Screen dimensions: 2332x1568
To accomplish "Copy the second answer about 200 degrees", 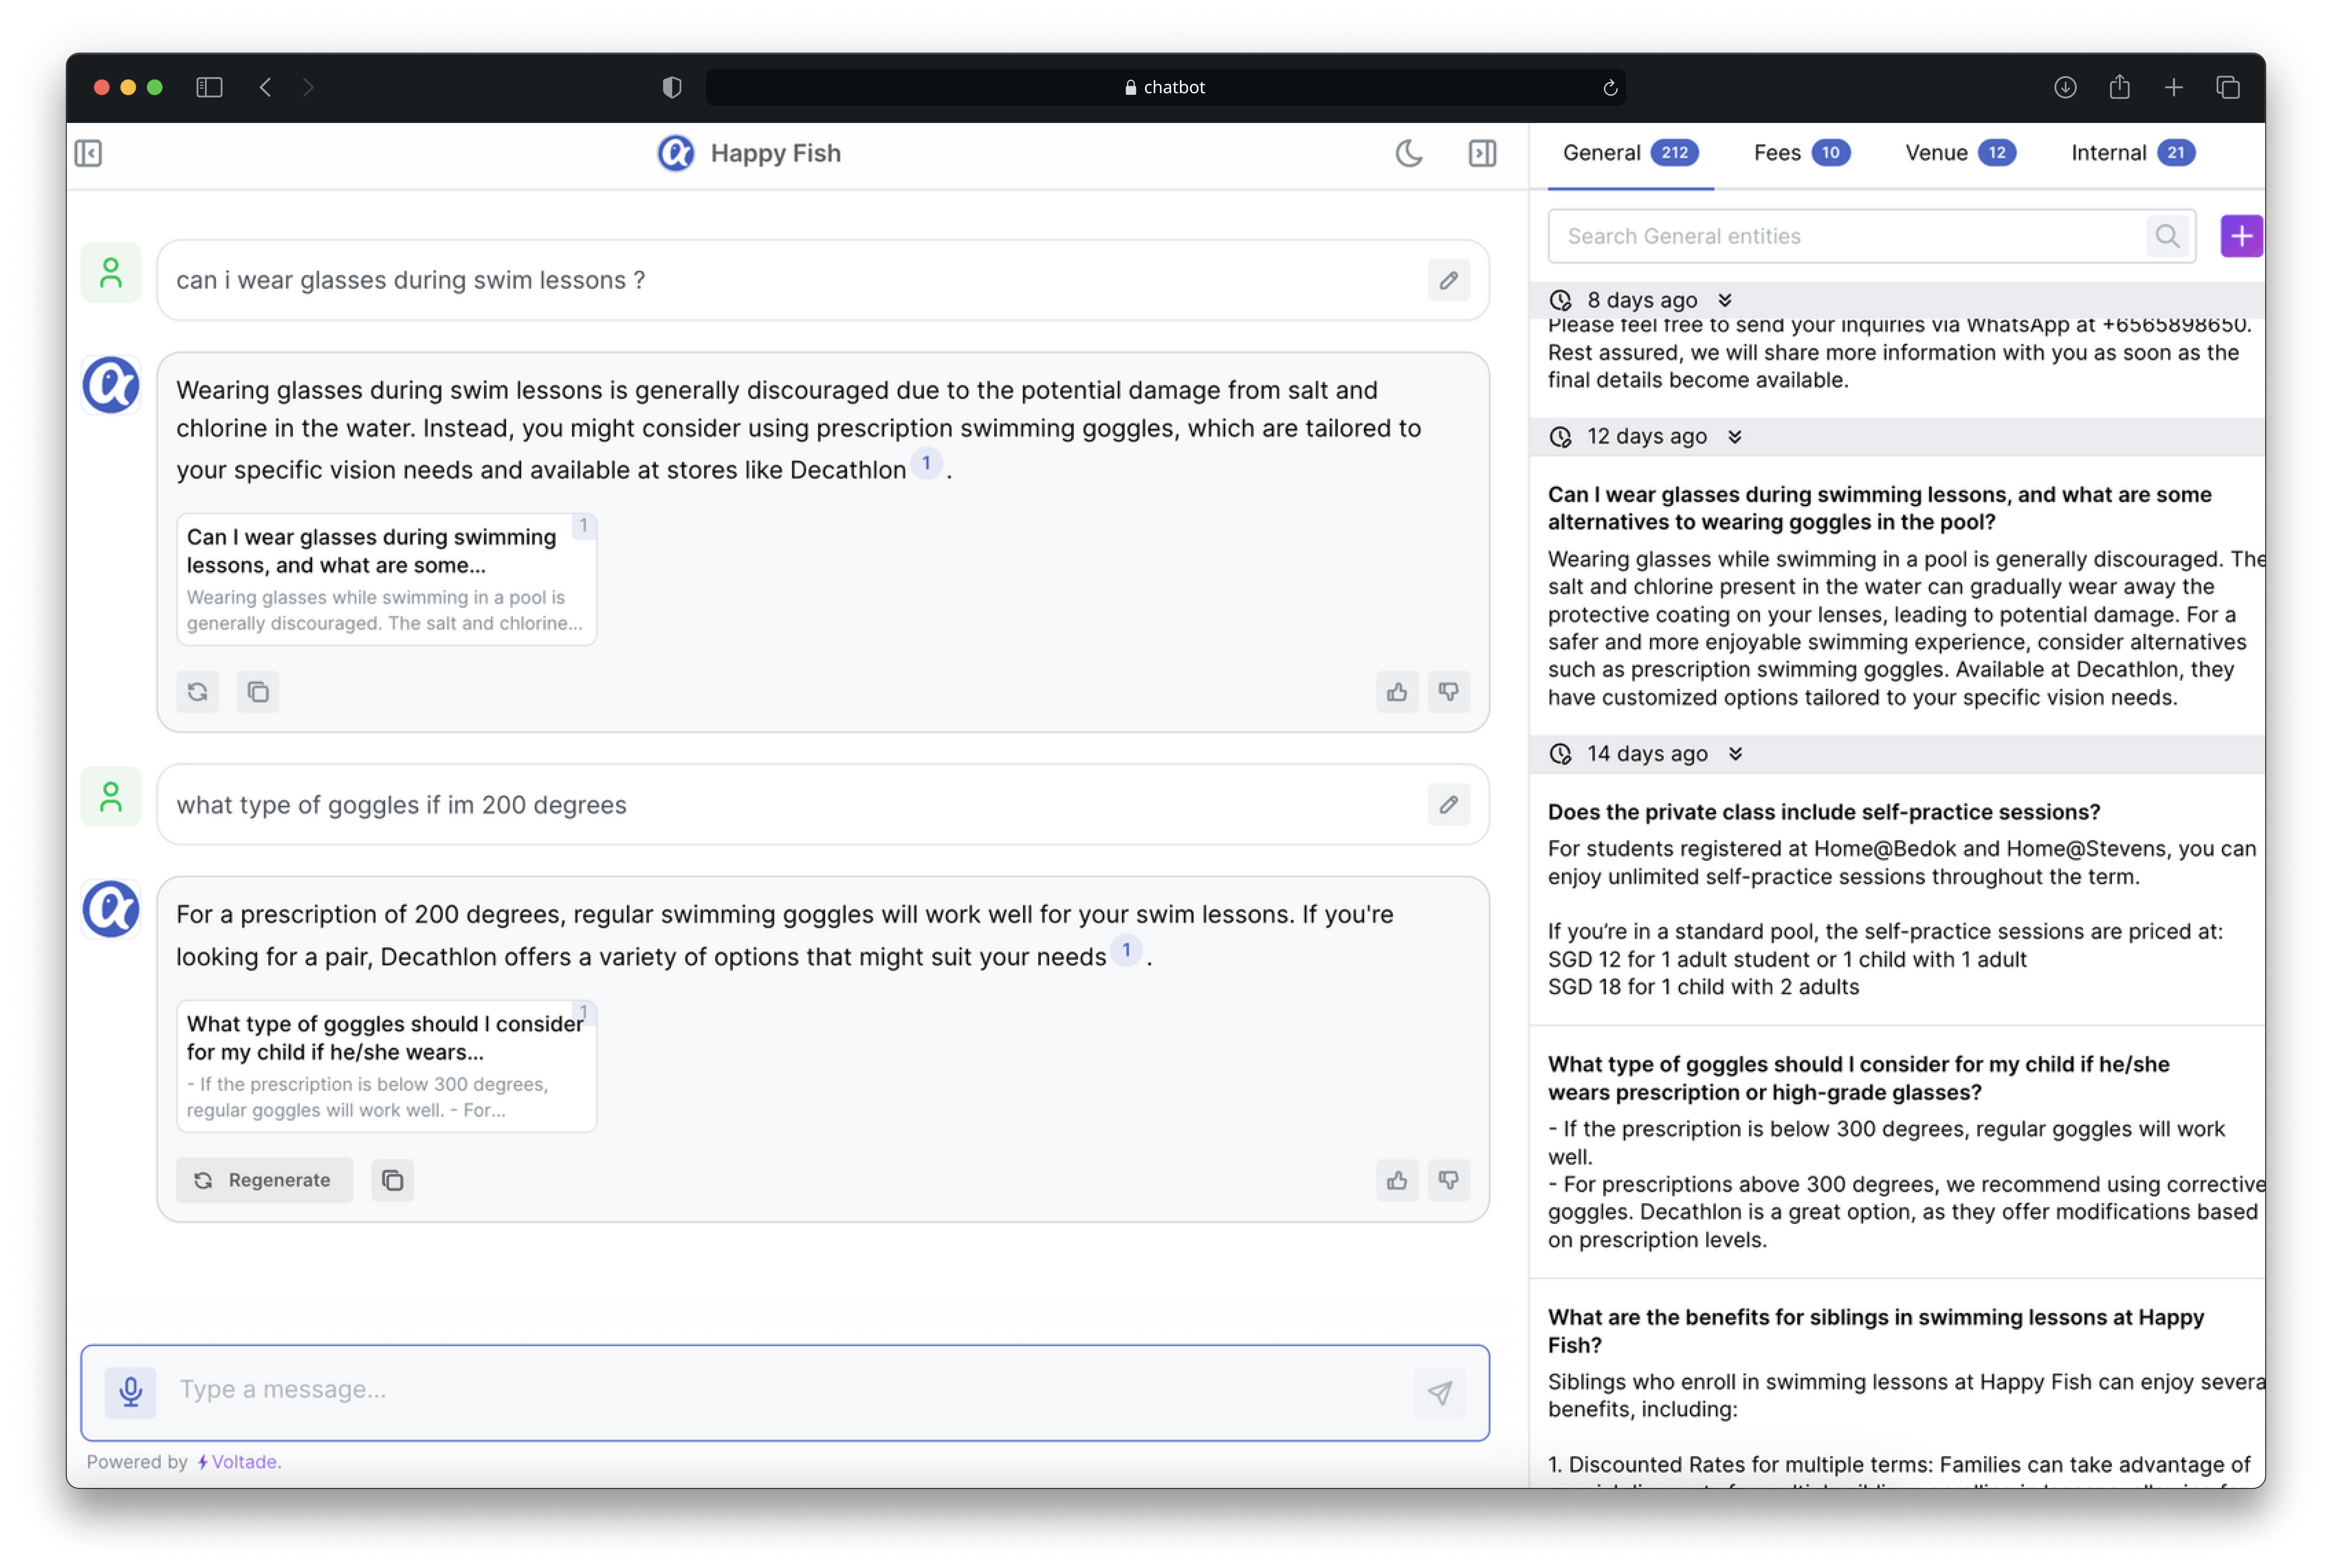I will pyautogui.click(x=393, y=1180).
